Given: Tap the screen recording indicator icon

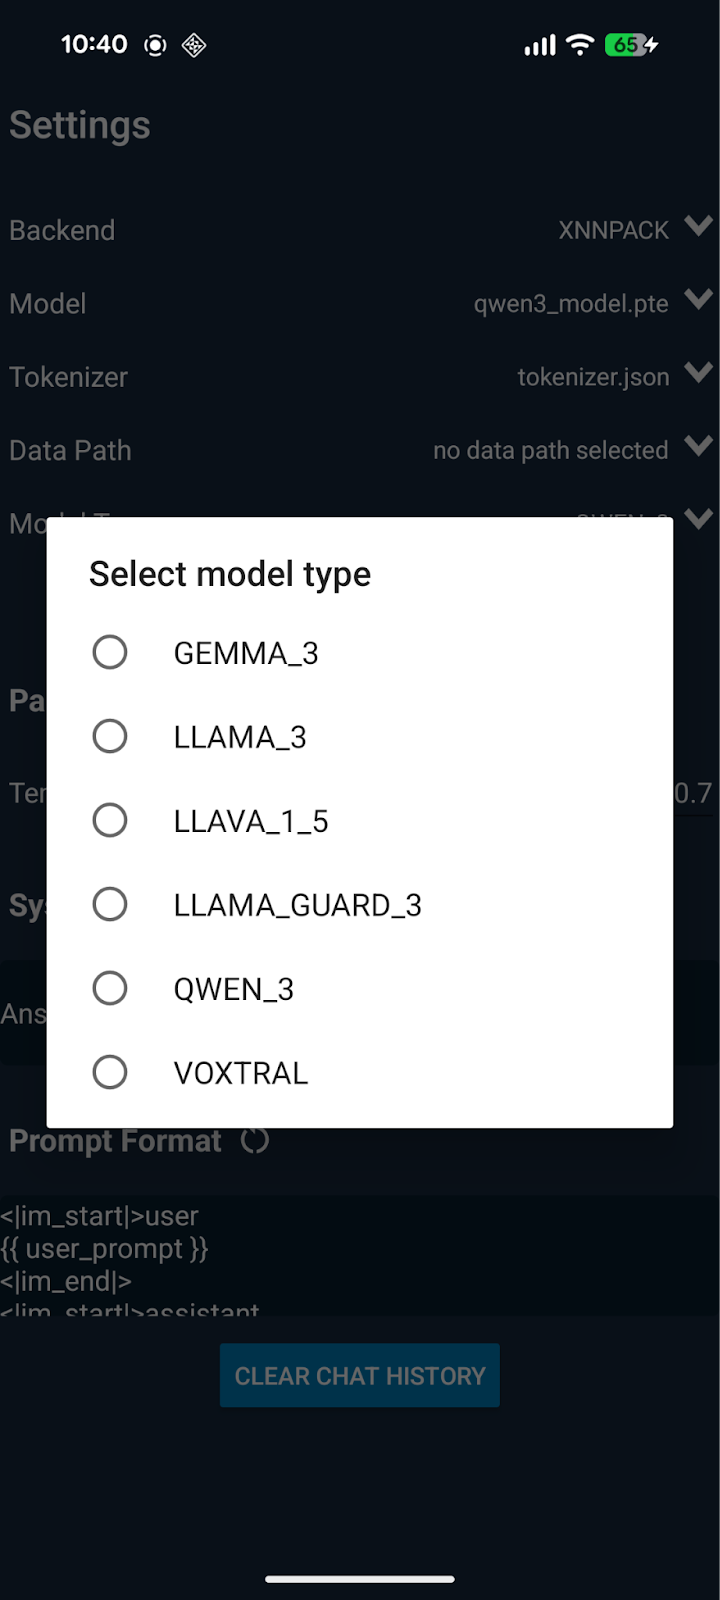Looking at the screenshot, I should coord(155,45).
